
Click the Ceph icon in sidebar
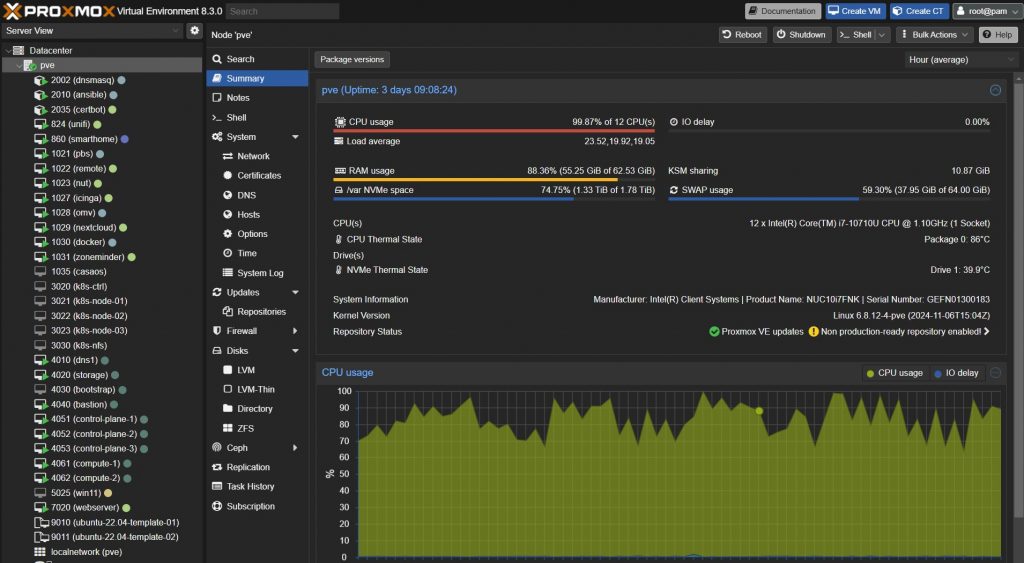click(x=218, y=447)
